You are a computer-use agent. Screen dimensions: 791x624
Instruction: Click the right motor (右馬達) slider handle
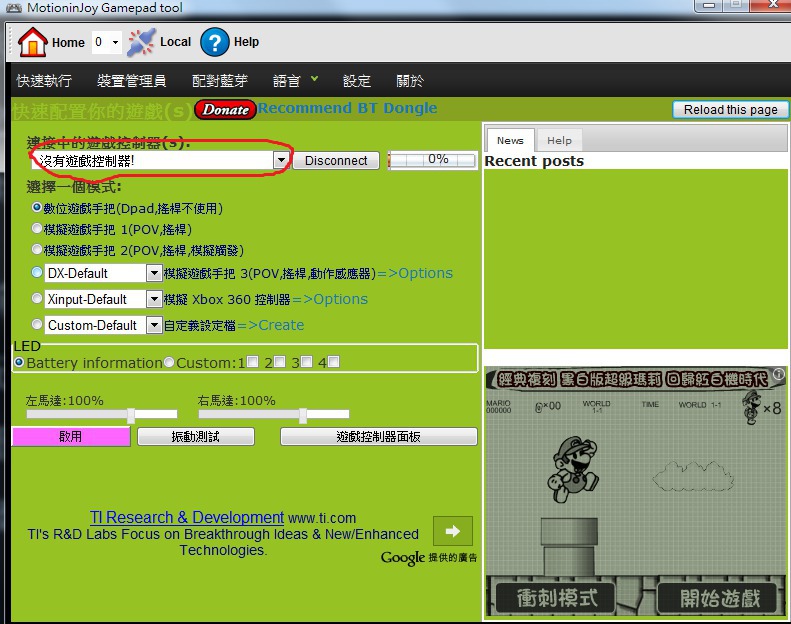(303, 415)
